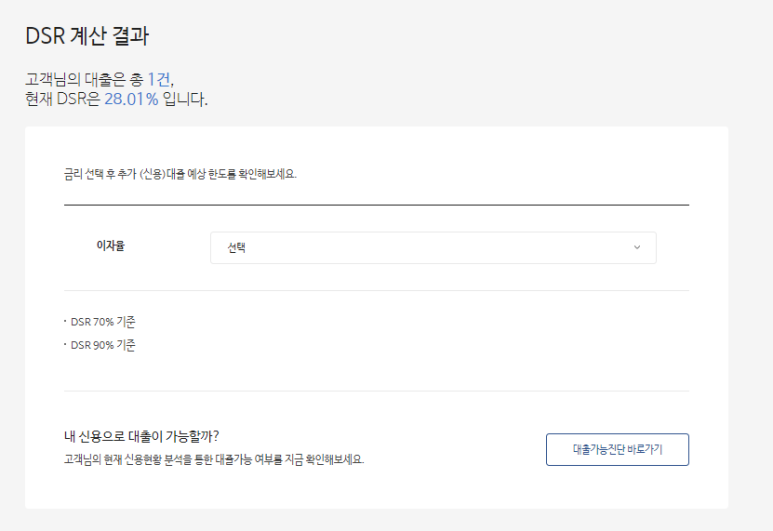
Task: Click the 대출가능진단 바로가기 button
Action: point(617,449)
